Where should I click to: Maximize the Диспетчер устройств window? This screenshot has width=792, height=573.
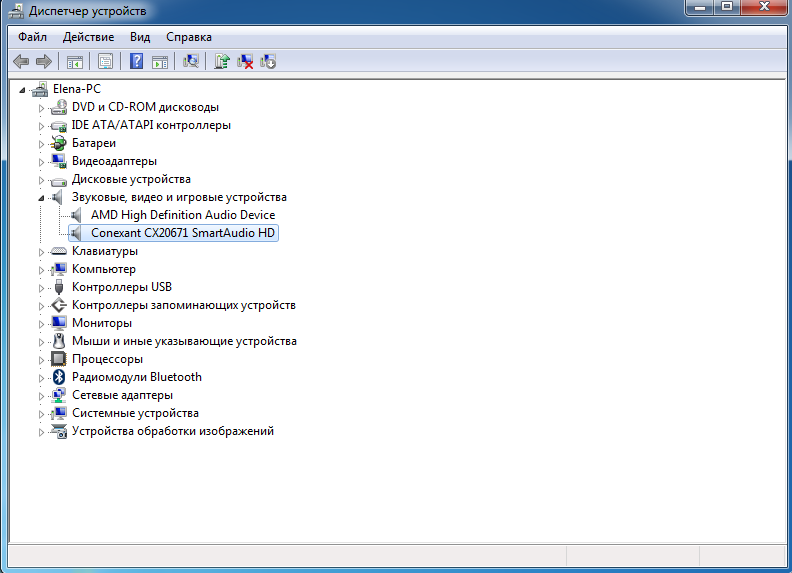727,7
